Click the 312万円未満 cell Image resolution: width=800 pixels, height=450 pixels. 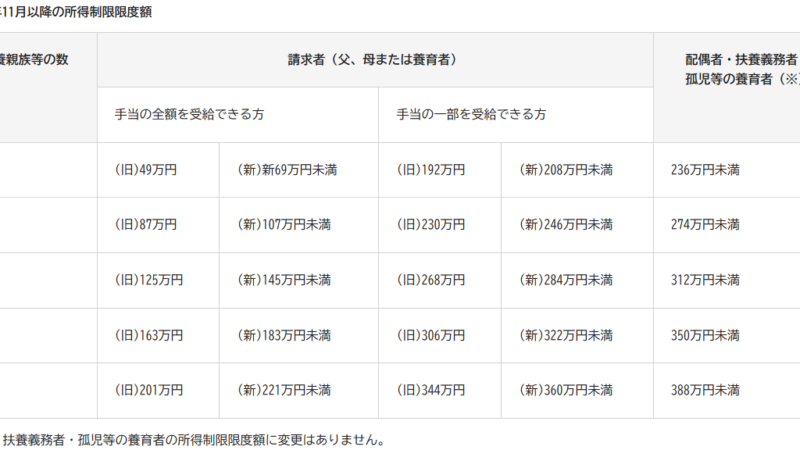pos(705,280)
